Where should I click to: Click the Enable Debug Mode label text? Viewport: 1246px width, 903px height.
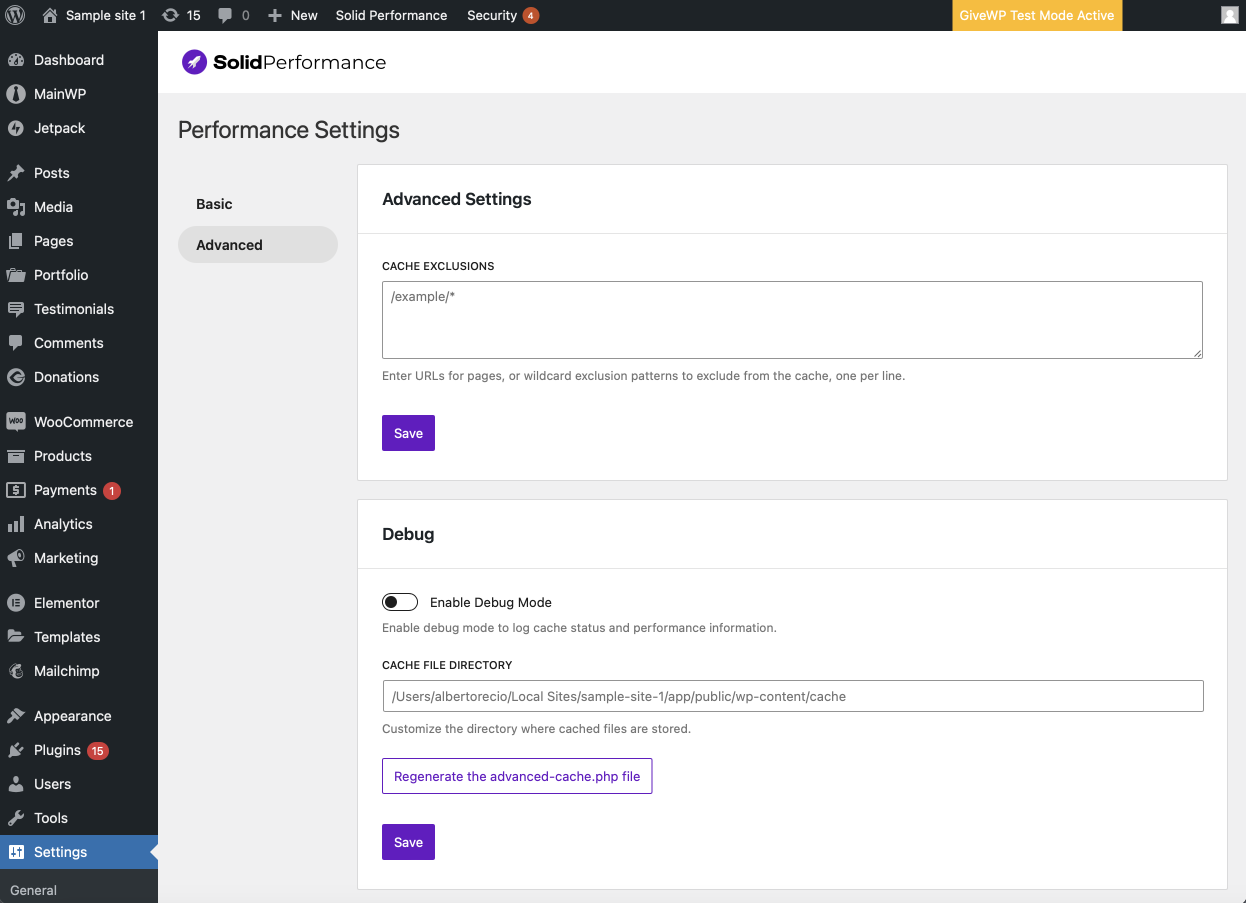click(x=491, y=602)
